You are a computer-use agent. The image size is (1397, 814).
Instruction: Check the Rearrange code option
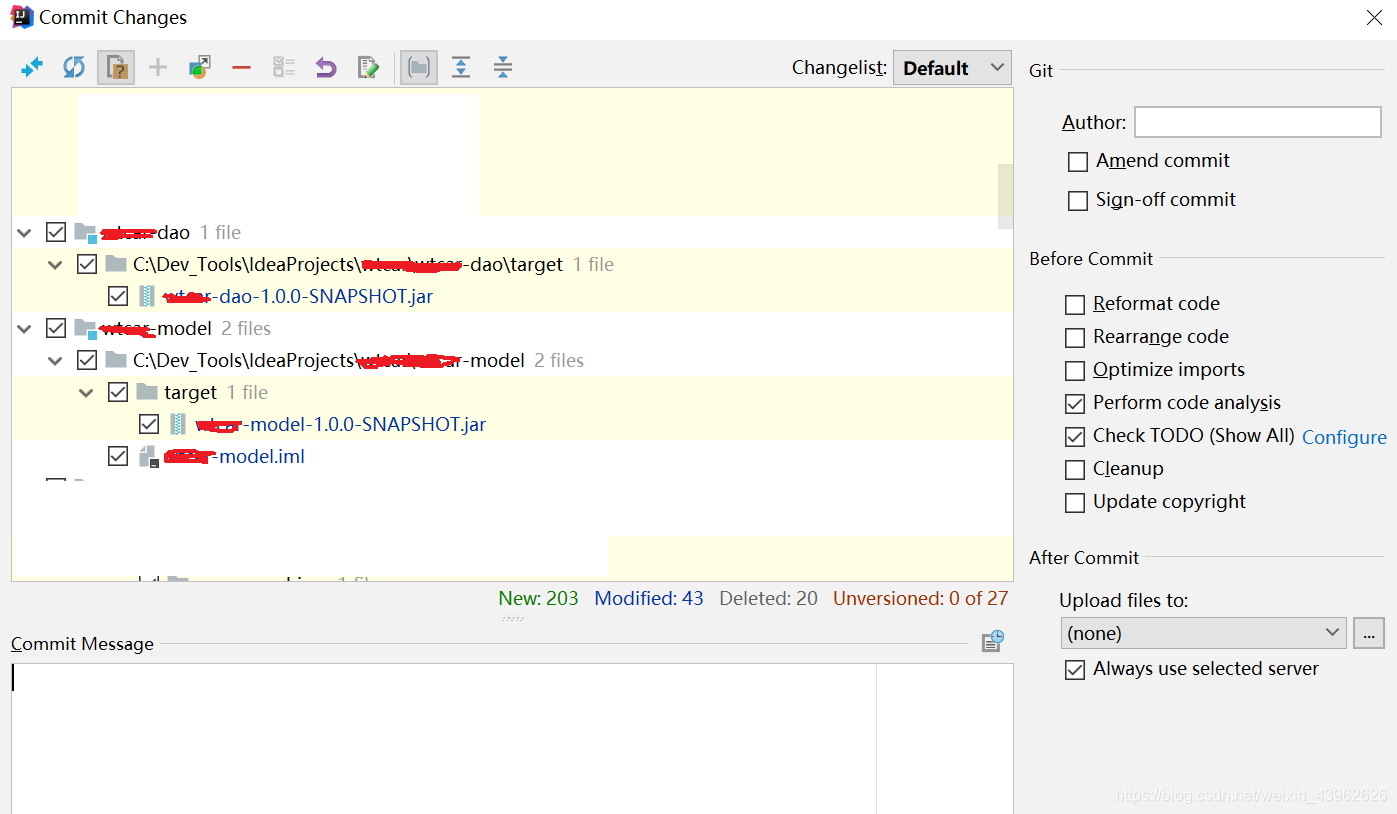[1074, 338]
